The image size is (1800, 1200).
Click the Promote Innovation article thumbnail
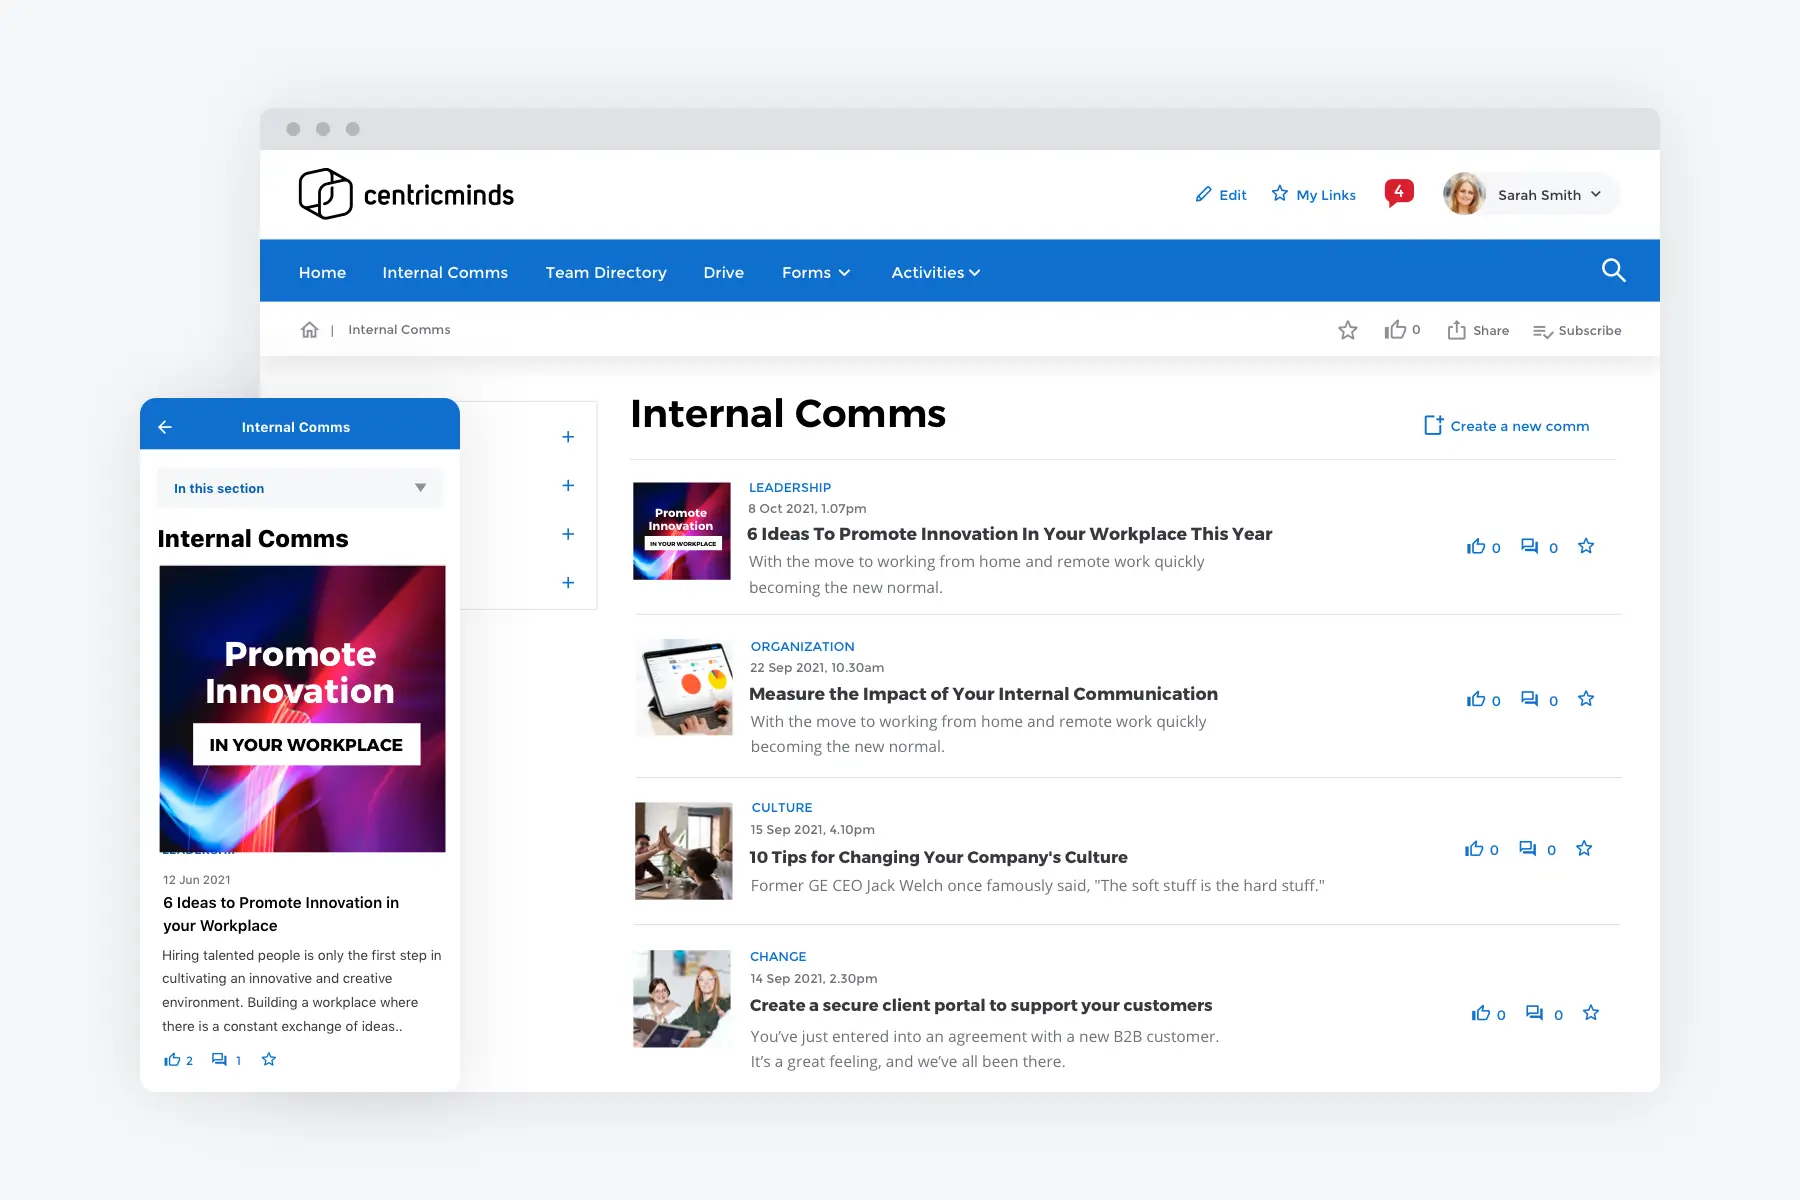[x=681, y=531]
